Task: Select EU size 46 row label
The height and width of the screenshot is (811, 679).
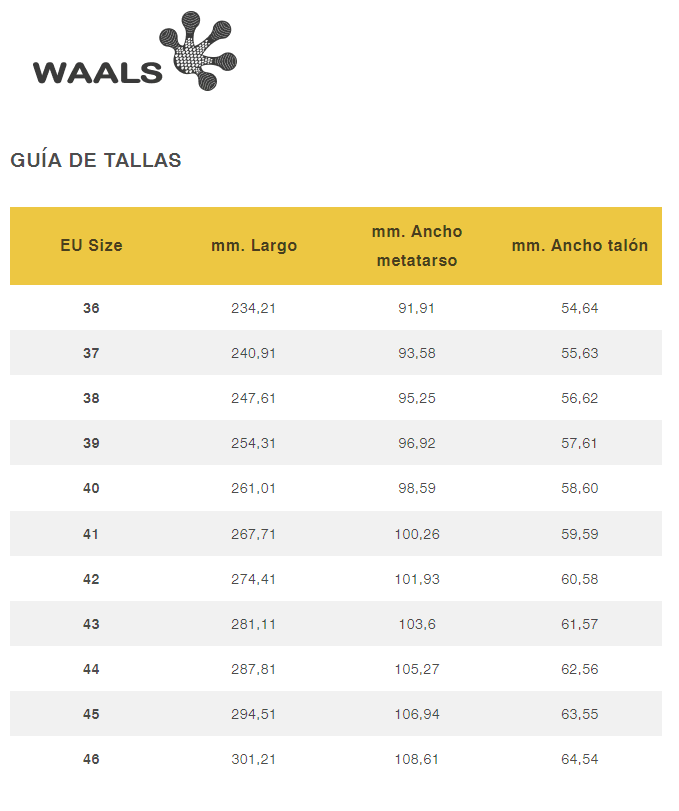Action: [91, 760]
